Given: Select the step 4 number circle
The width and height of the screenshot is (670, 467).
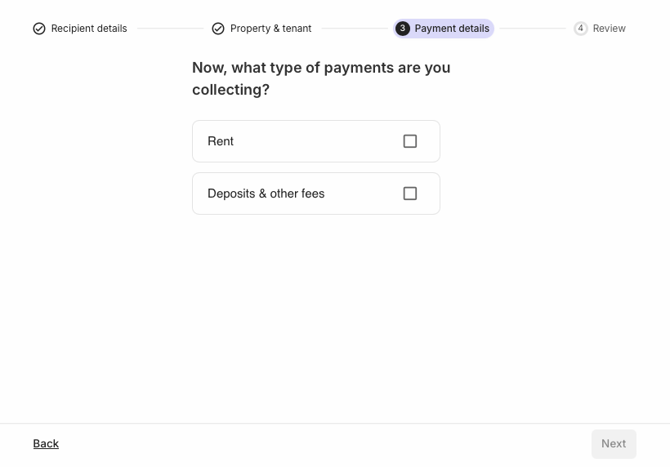Looking at the screenshot, I should [x=580, y=29].
